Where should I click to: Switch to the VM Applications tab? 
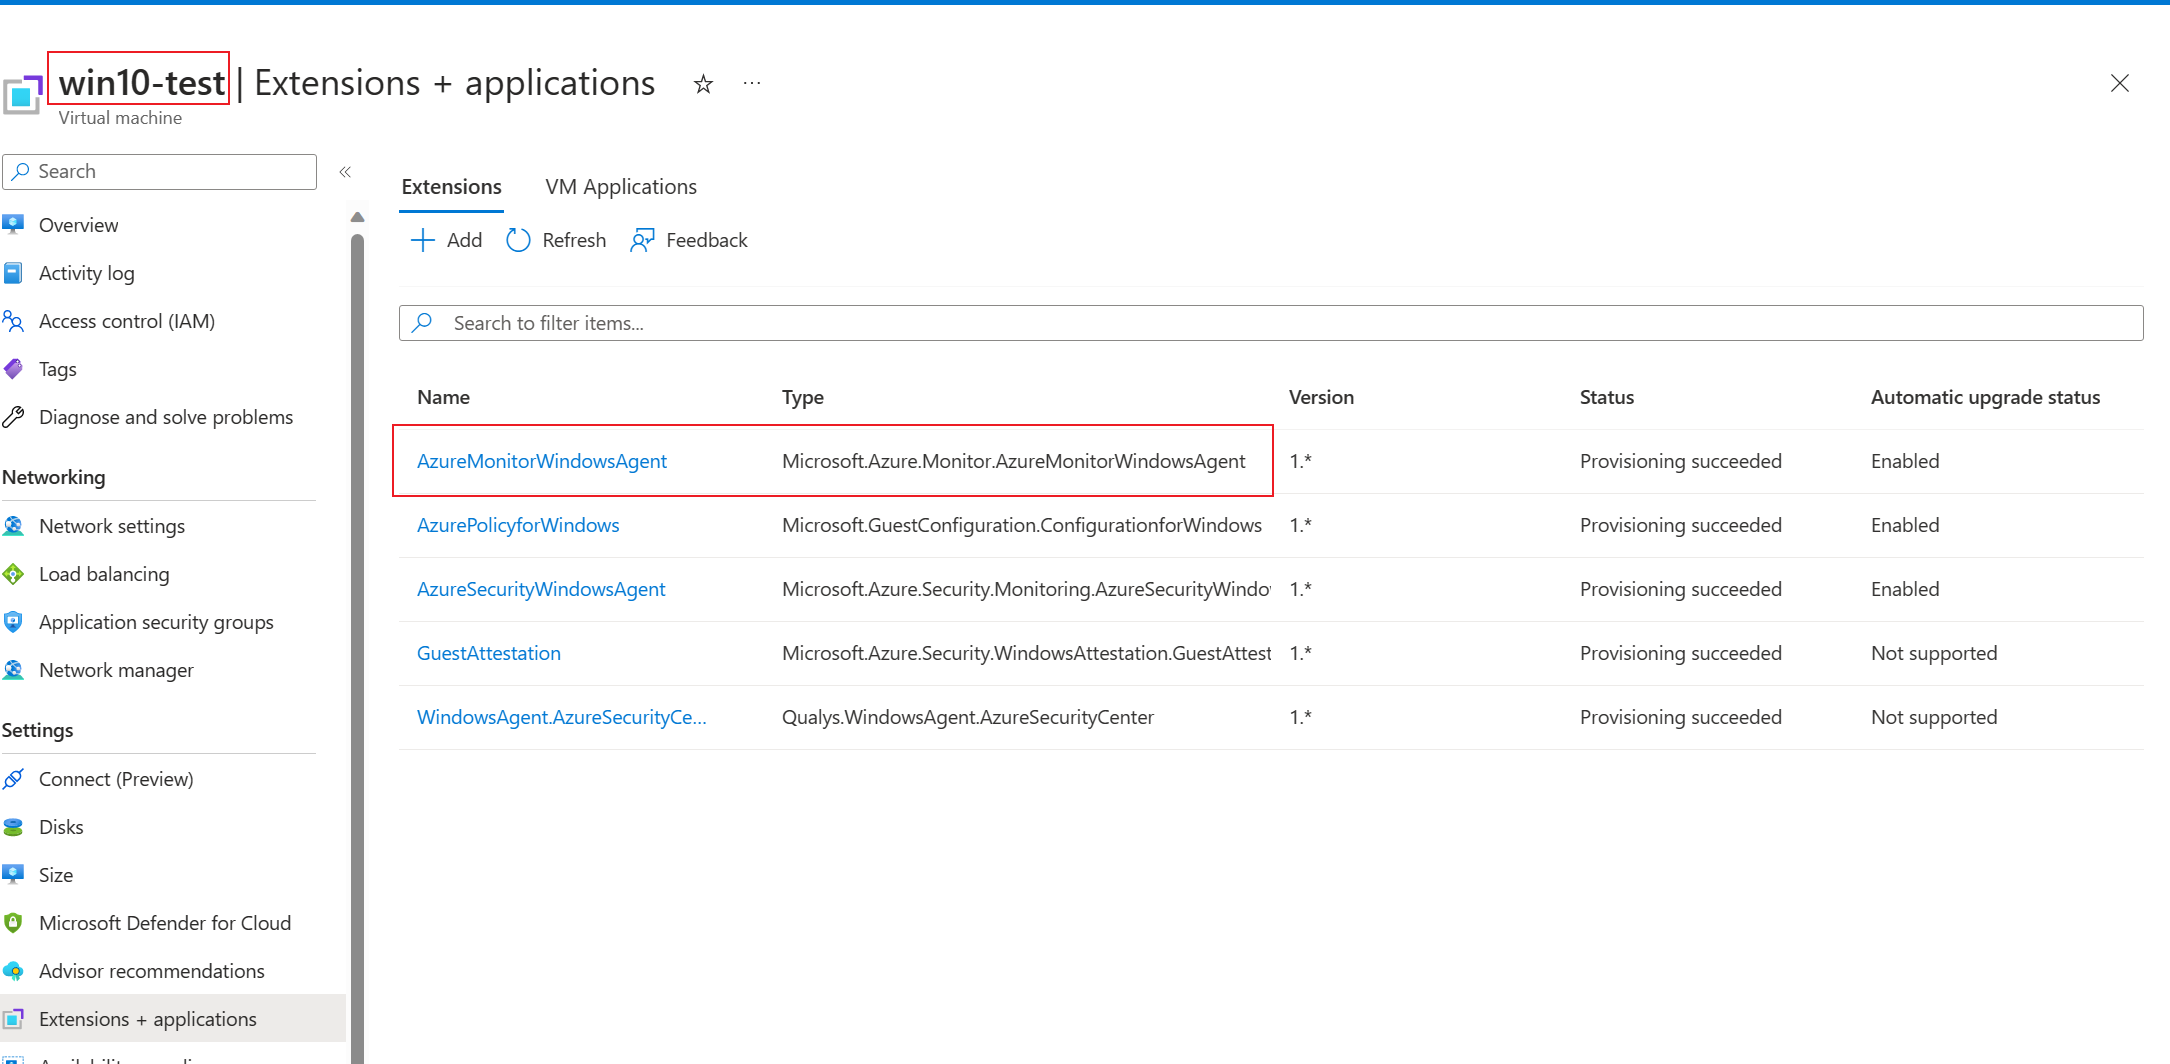621,187
